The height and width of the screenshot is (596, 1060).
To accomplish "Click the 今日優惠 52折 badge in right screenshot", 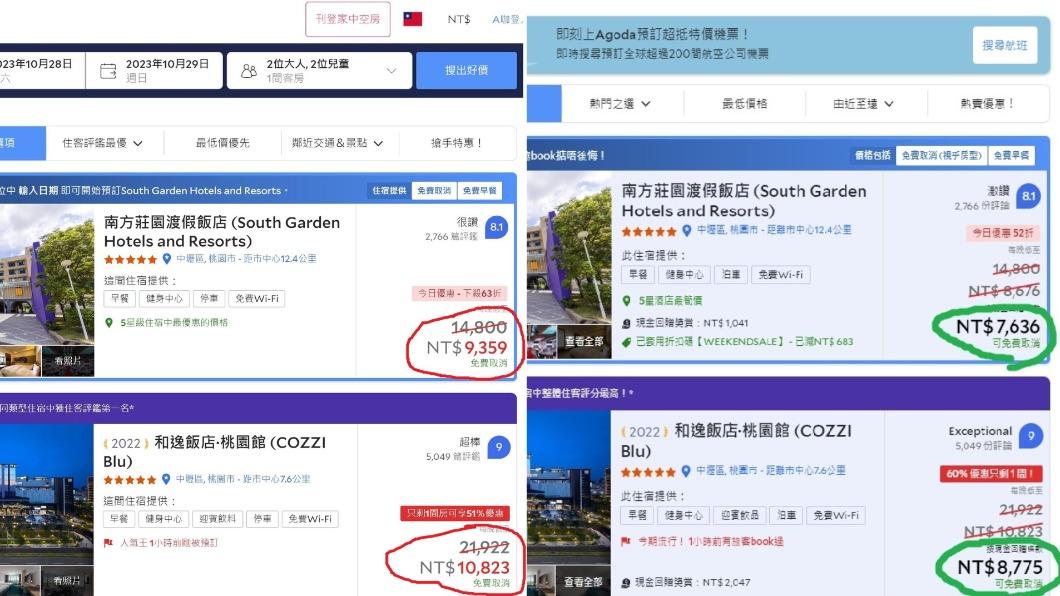I will 1003,233.
